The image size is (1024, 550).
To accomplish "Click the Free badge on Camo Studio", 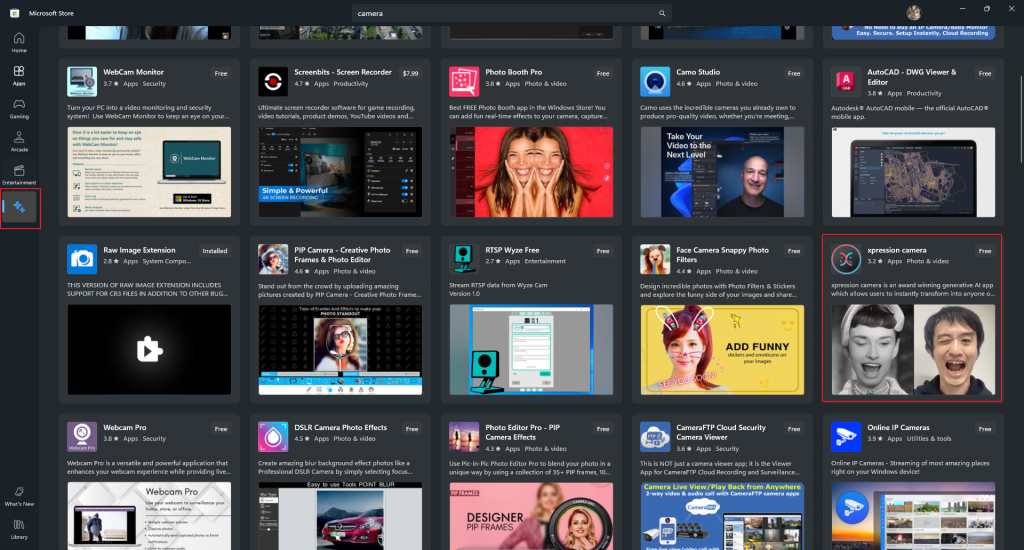I will tap(794, 74).
